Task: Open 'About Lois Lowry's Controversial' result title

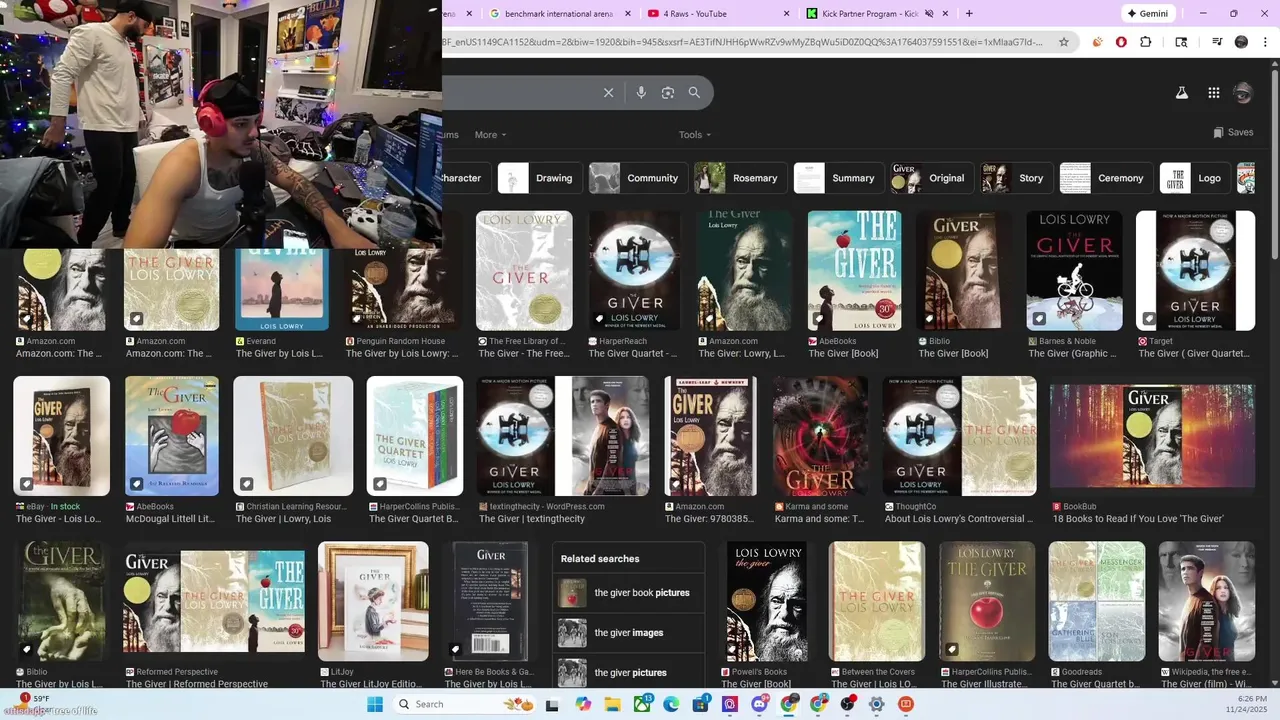Action: 959,519
